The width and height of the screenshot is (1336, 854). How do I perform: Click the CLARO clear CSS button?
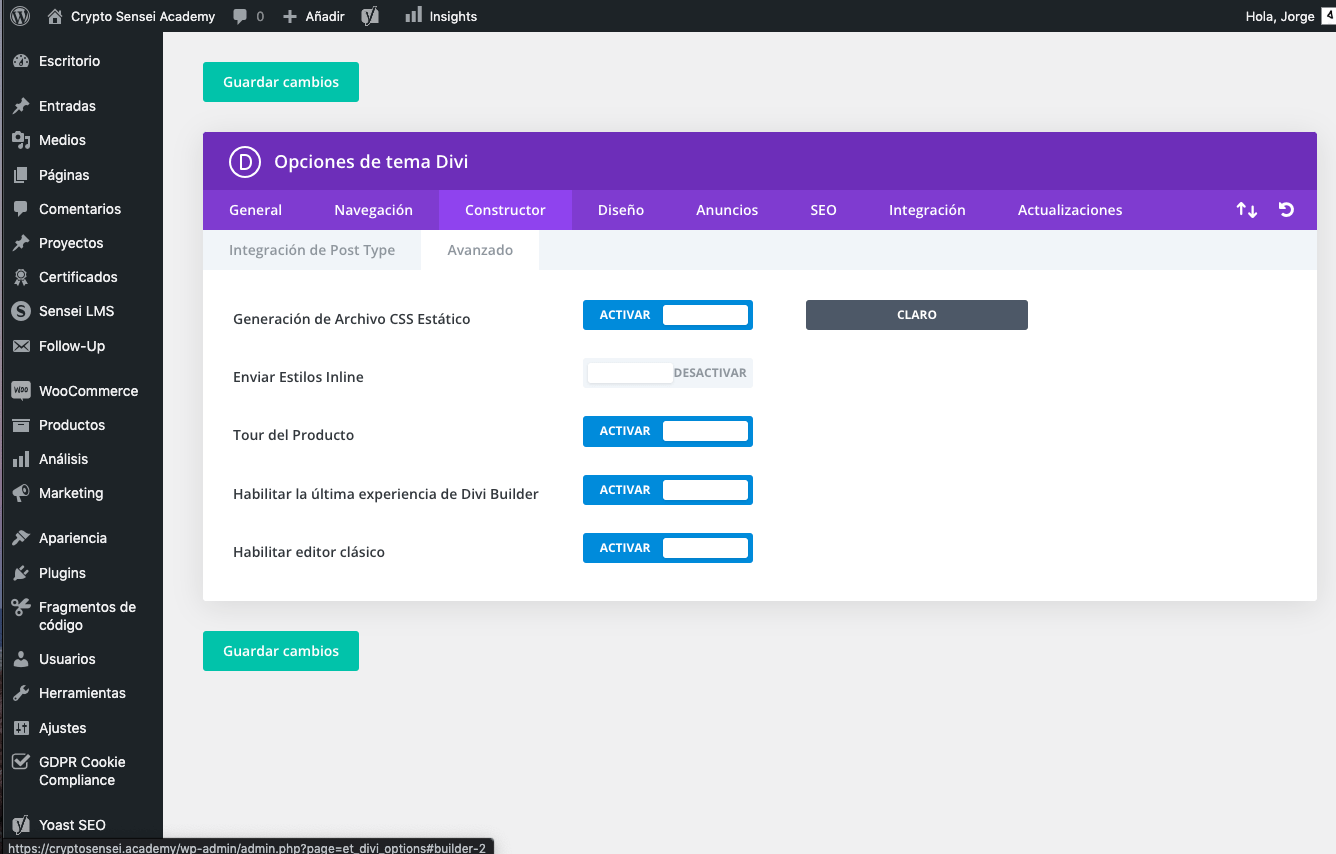click(x=917, y=315)
